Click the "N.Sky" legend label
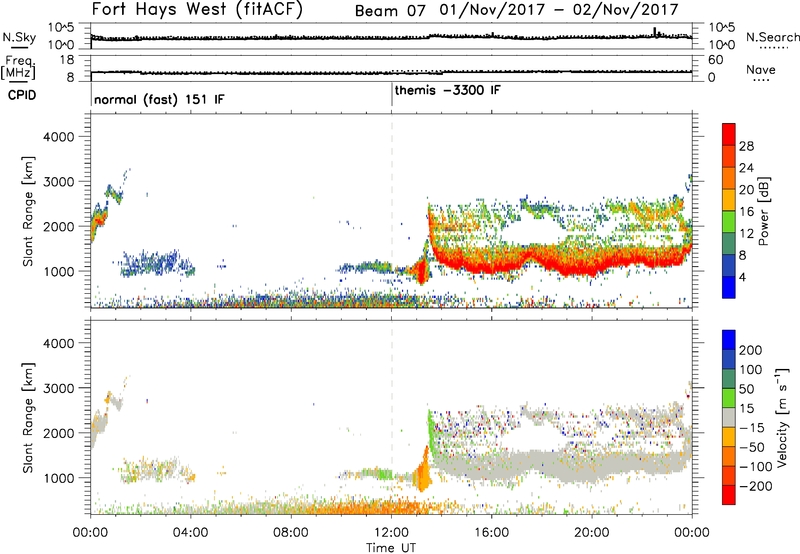This screenshot has height=554, width=800. [x=19, y=37]
